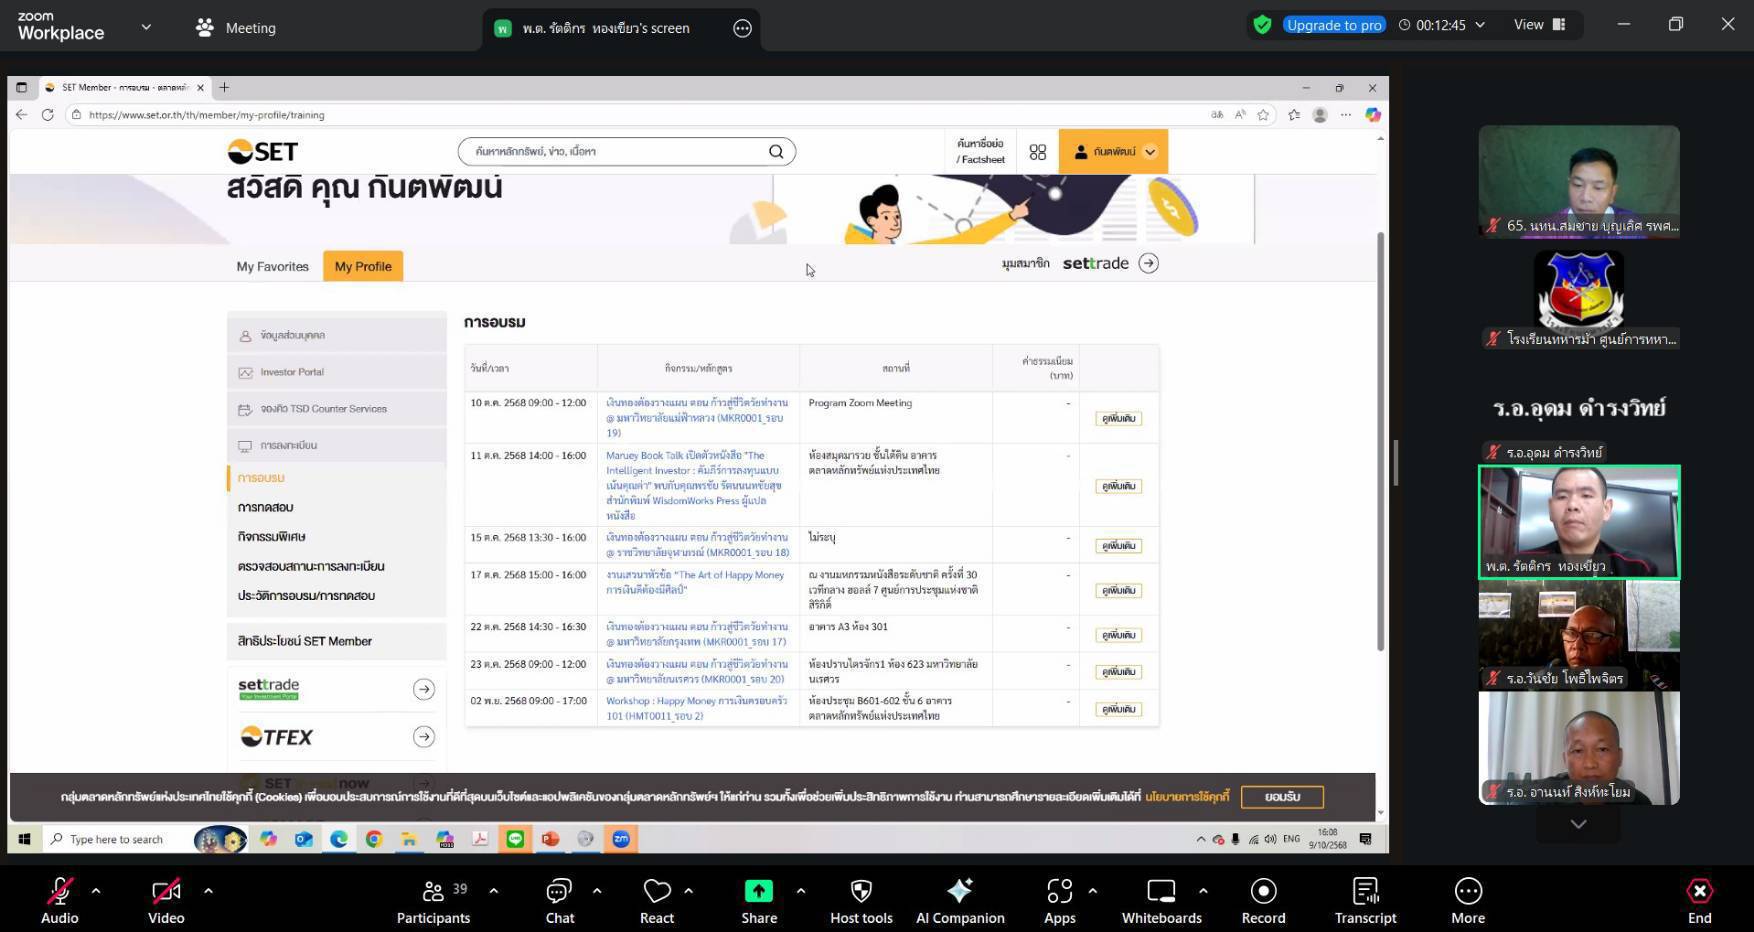1754x932 pixels.
Task: Open Whiteboards from the toolbar
Action: [1161, 891]
